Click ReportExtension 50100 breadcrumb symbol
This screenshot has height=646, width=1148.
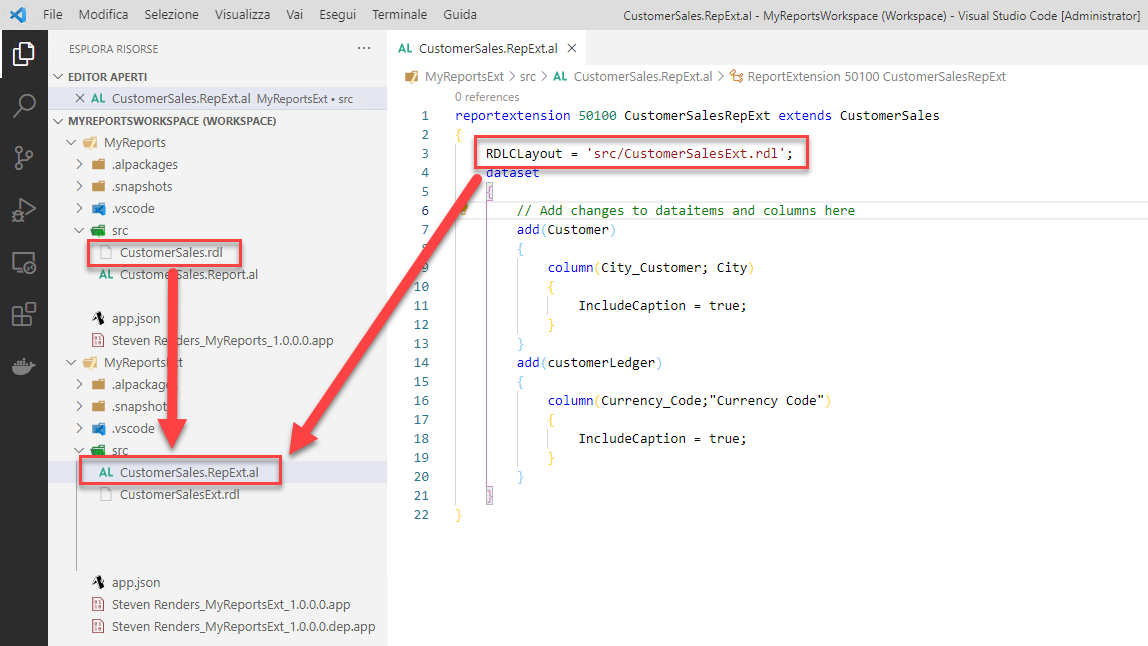click(x=876, y=76)
